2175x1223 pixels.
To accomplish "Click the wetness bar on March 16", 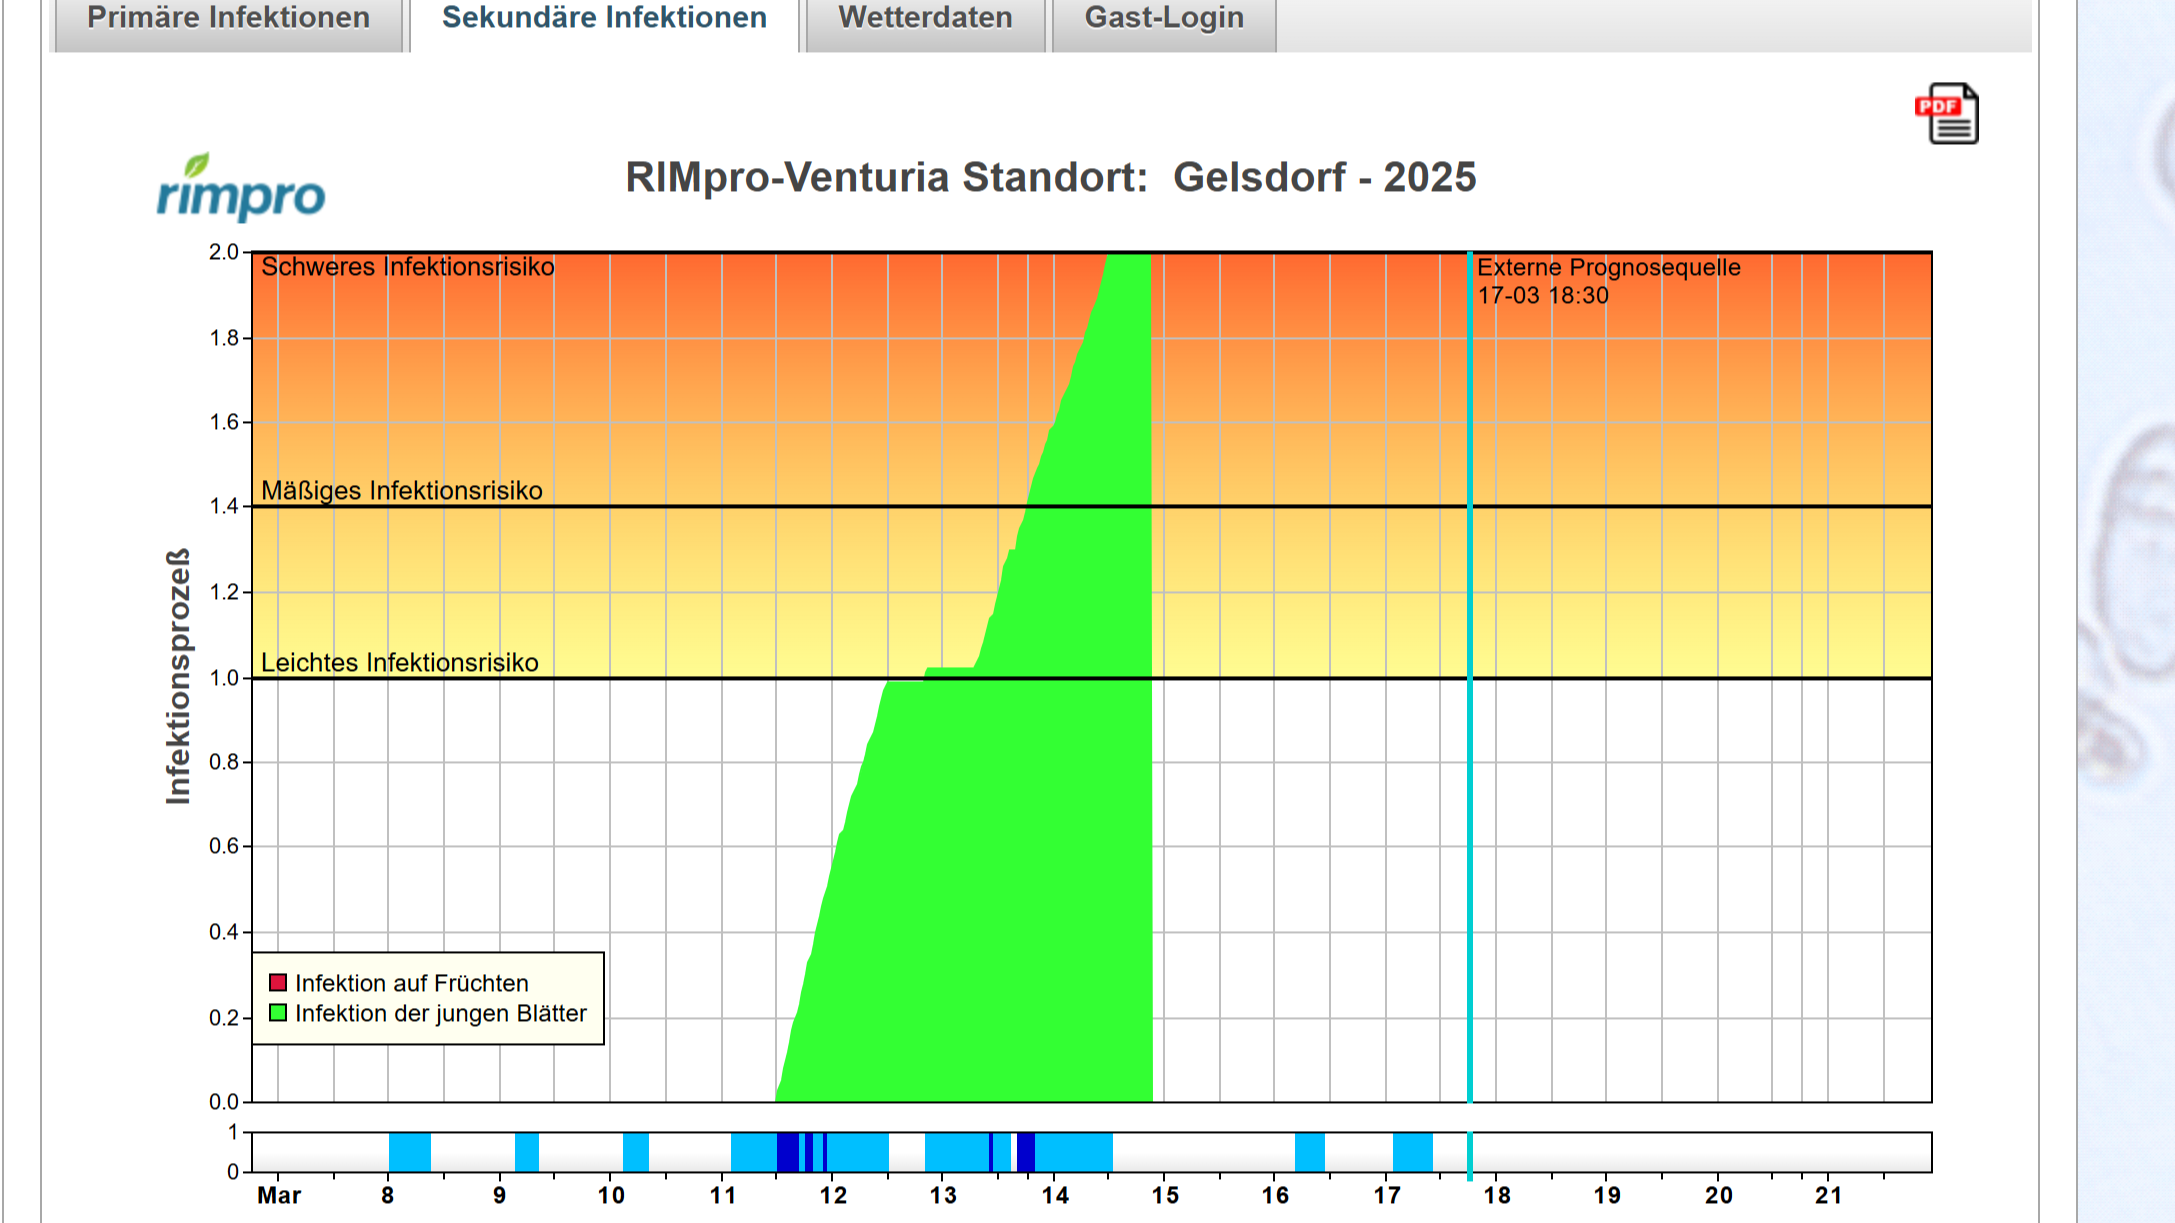I will pyautogui.click(x=1310, y=1152).
